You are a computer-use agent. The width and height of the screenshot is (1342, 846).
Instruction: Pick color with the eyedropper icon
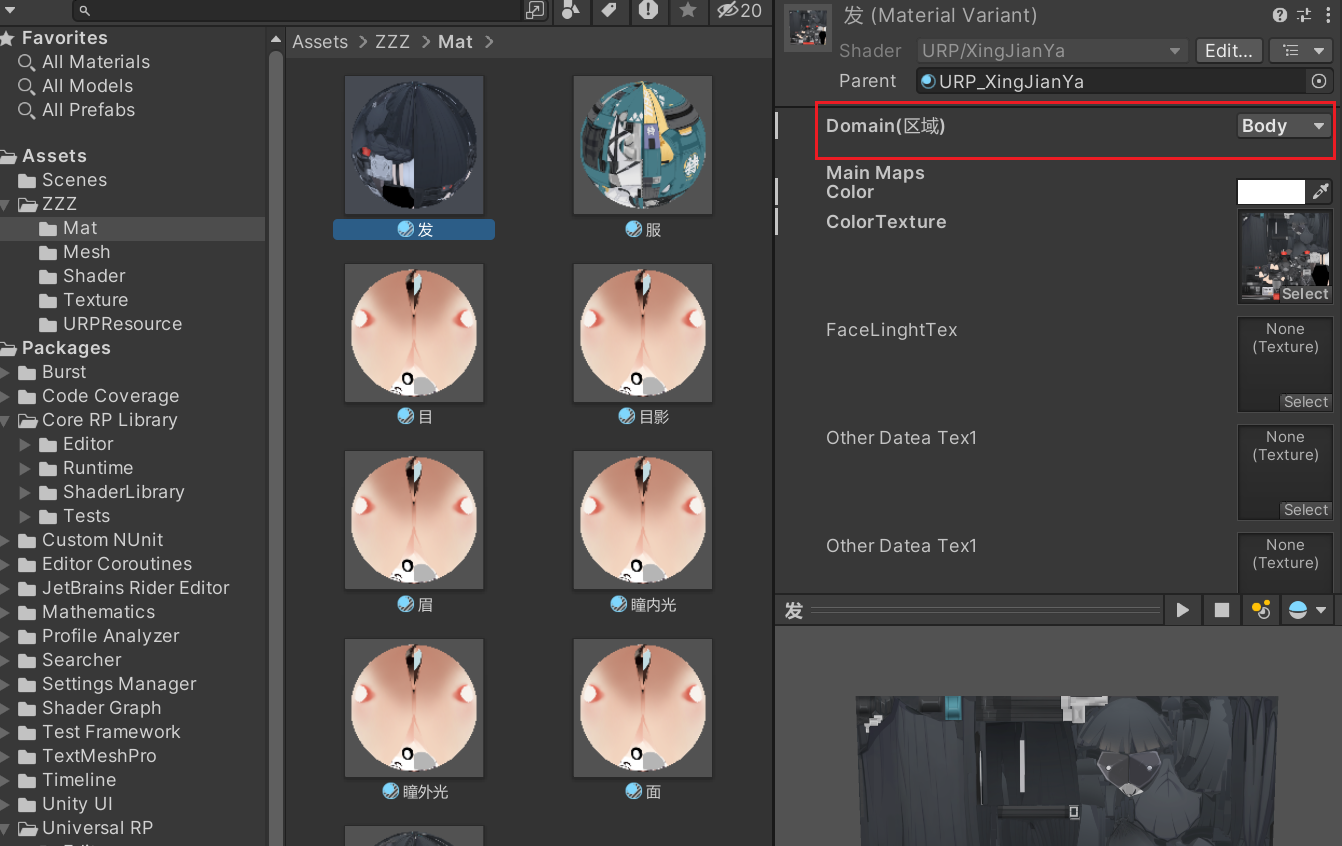tap(1321, 192)
